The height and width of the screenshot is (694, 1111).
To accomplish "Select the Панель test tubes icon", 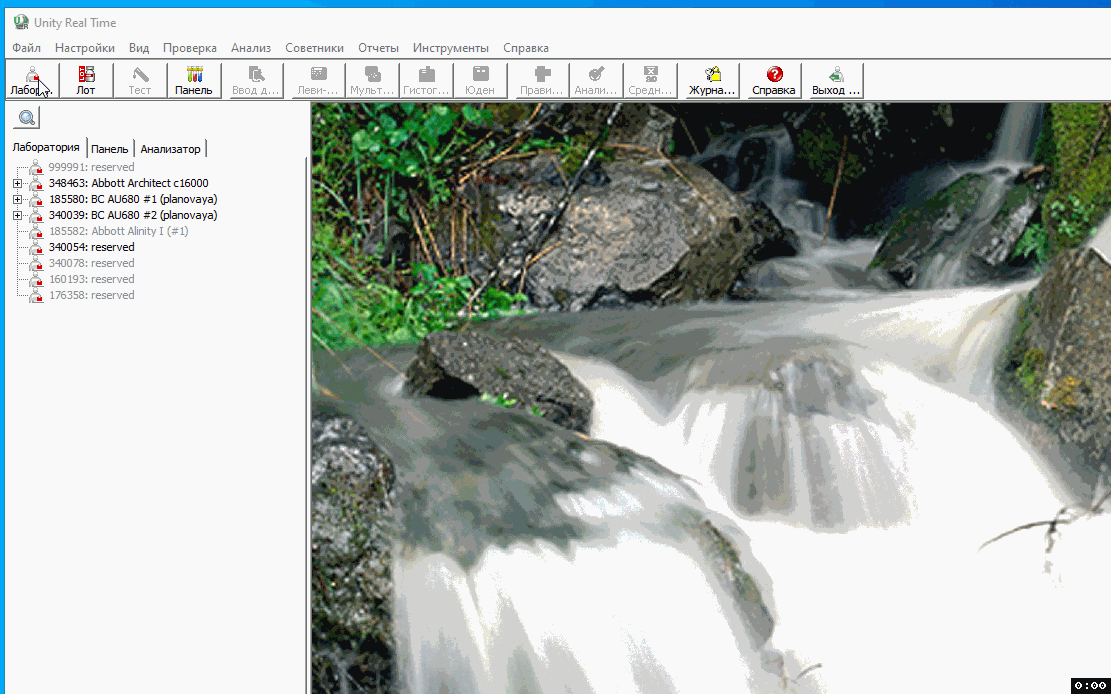I will tap(194, 80).
